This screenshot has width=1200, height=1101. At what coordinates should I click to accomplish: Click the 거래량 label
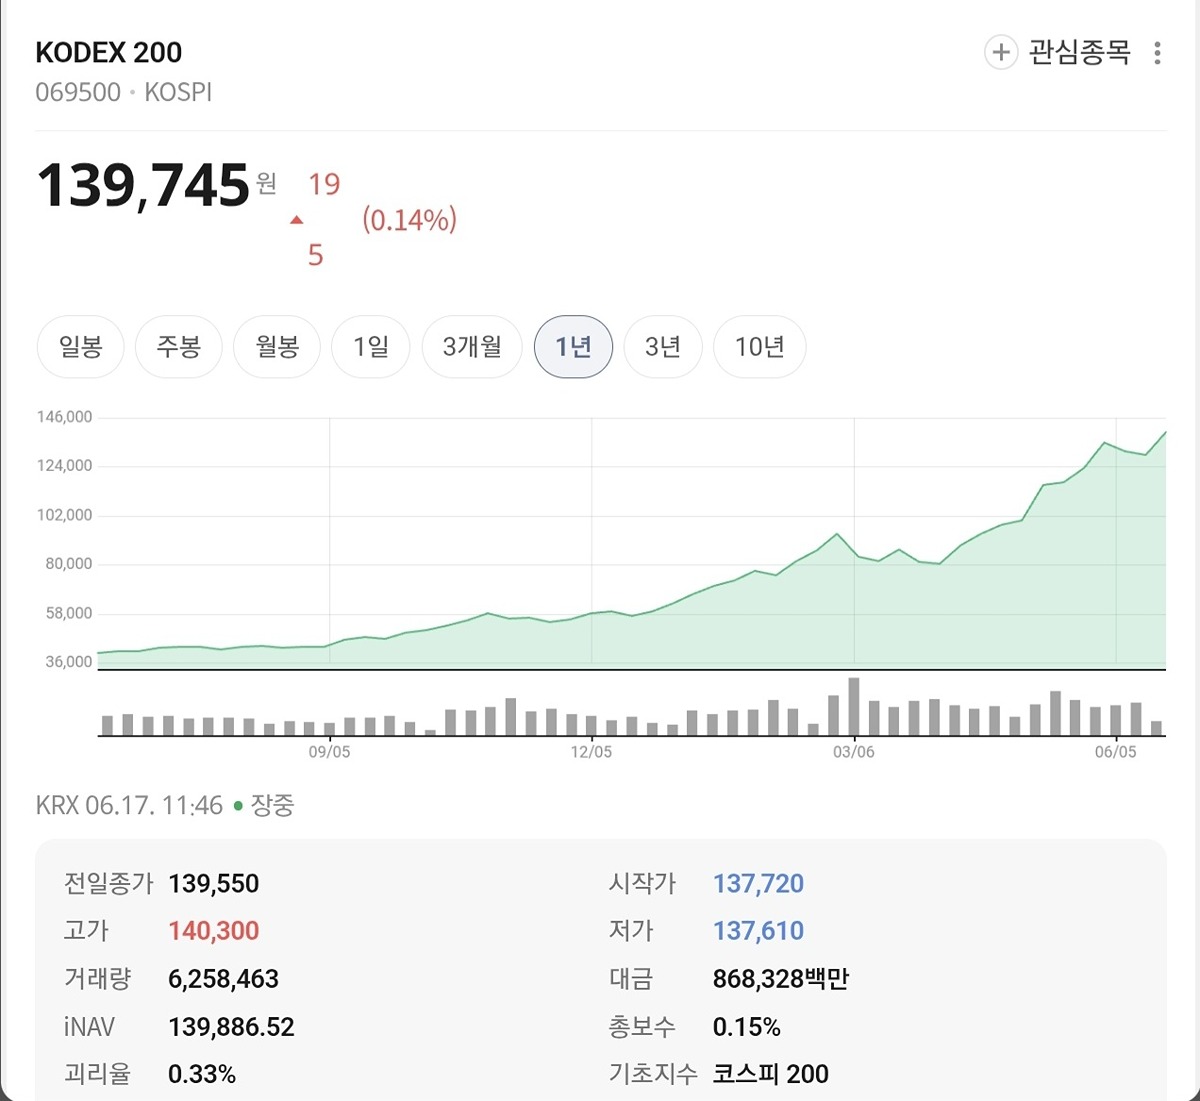(x=97, y=979)
